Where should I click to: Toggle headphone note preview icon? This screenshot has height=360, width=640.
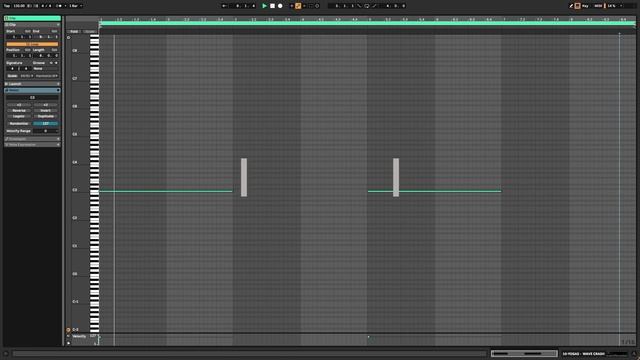pyautogui.click(x=68, y=38)
